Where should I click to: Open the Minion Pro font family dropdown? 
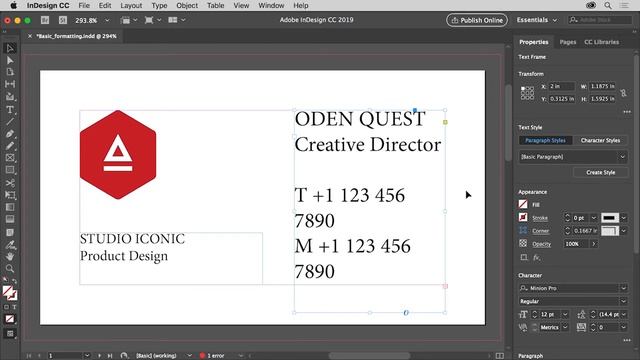(x=624, y=288)
